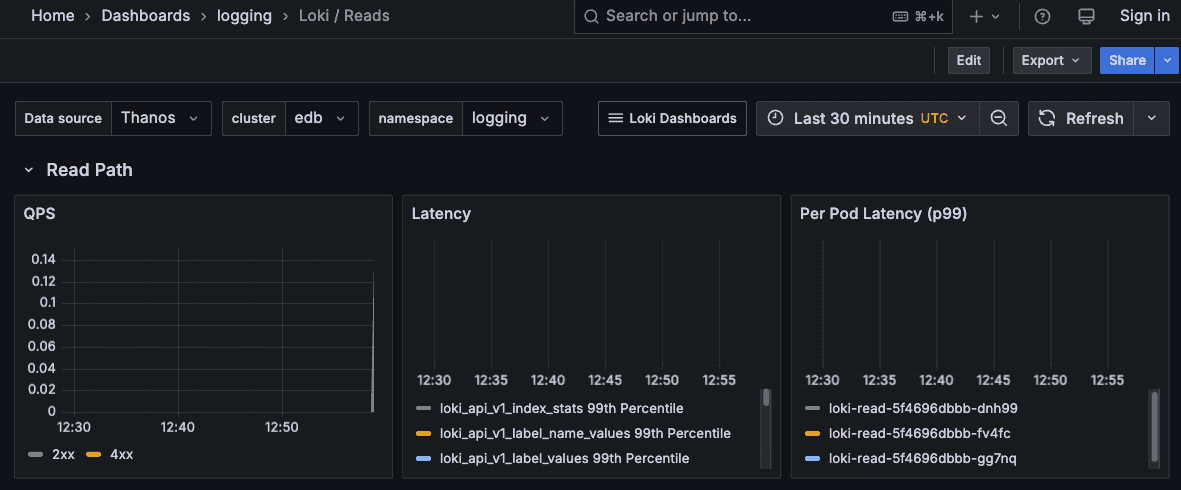Click the Per Pod Latency (p99) title
Viewport: 1181px width, 490px height.
coord(883,214)
